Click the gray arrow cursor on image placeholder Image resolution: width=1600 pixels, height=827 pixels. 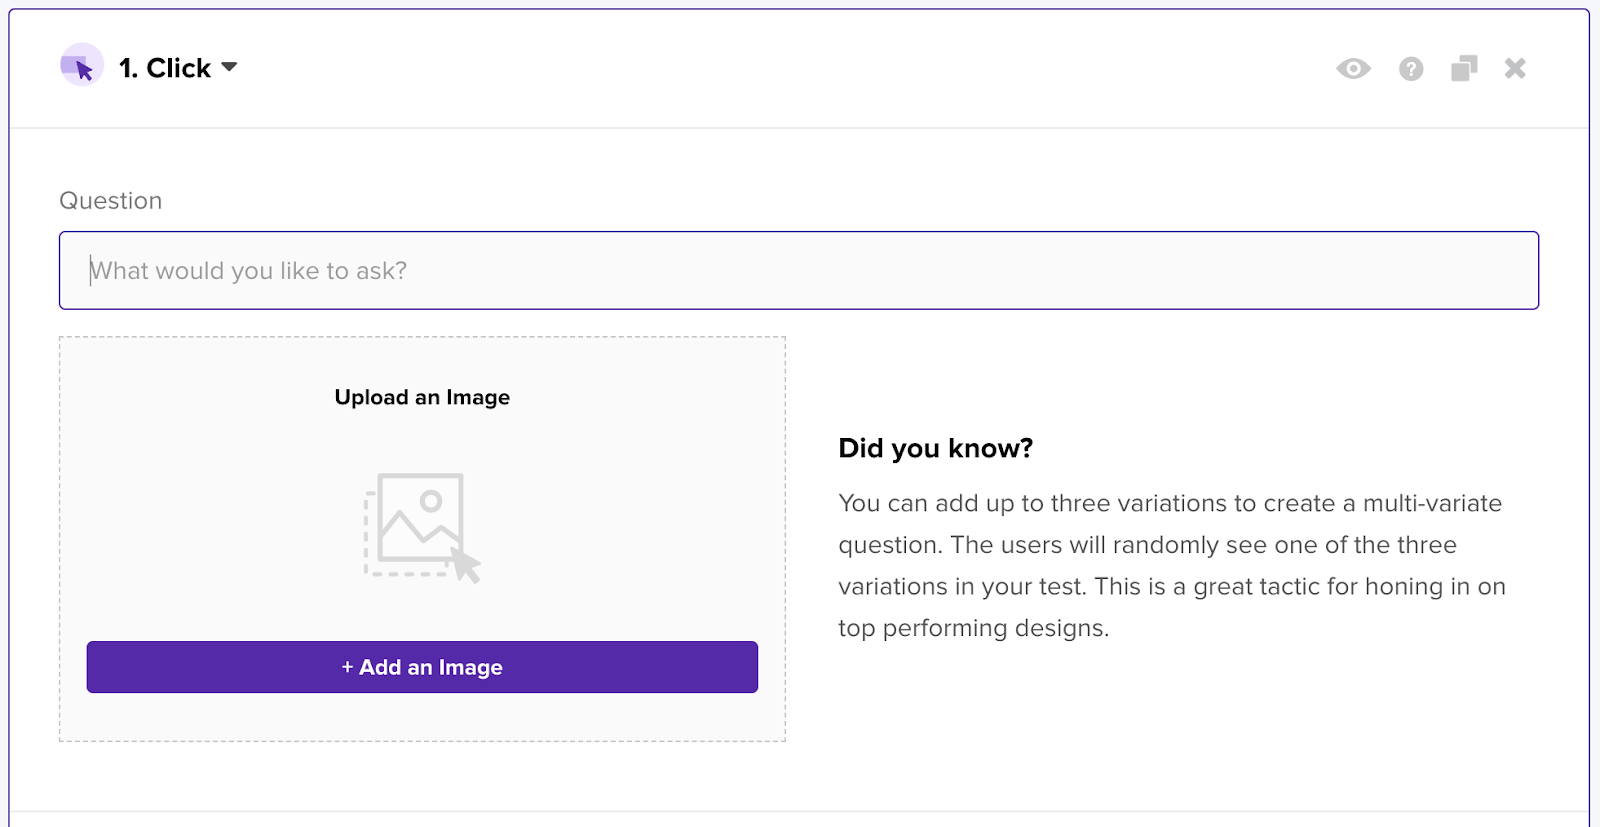click(465, 564)
